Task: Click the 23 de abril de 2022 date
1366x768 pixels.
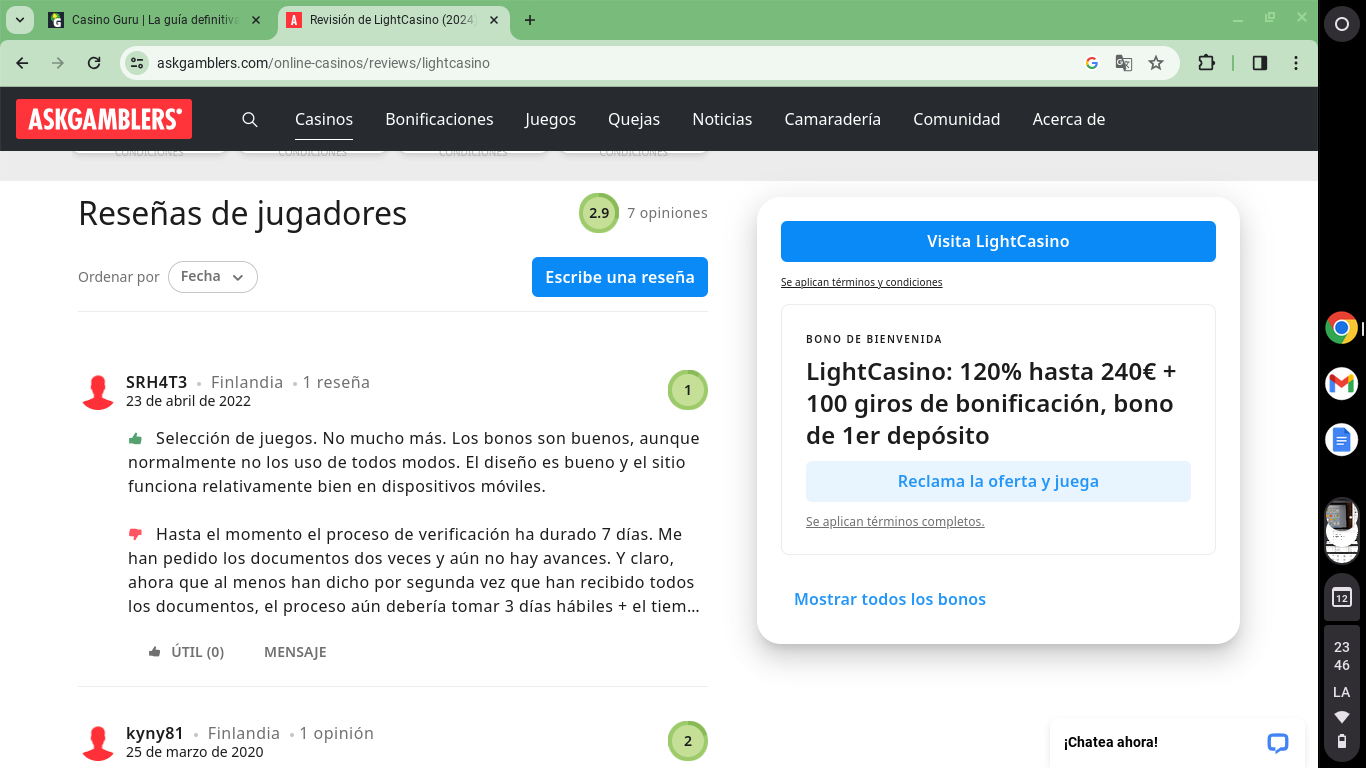Action: click(x=188, y=401)
